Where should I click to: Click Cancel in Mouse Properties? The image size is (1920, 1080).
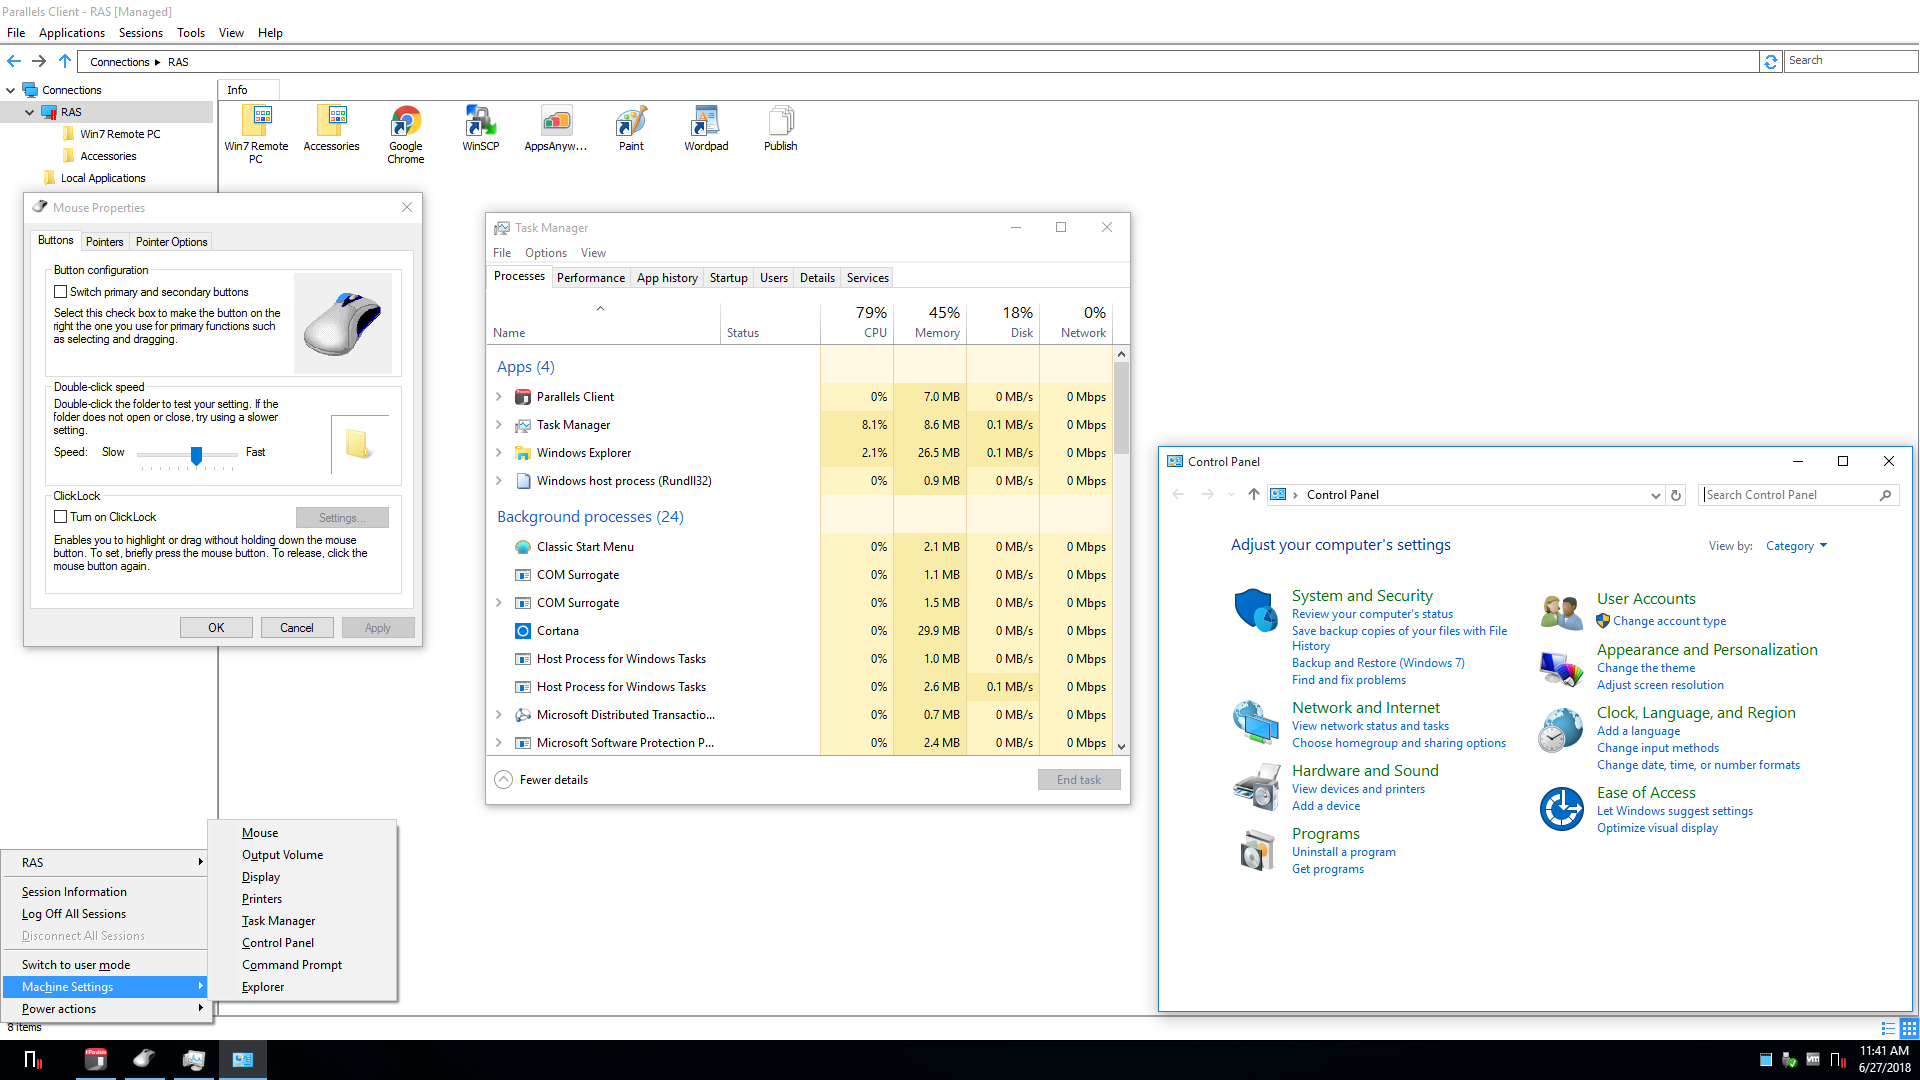click(297, 628)
